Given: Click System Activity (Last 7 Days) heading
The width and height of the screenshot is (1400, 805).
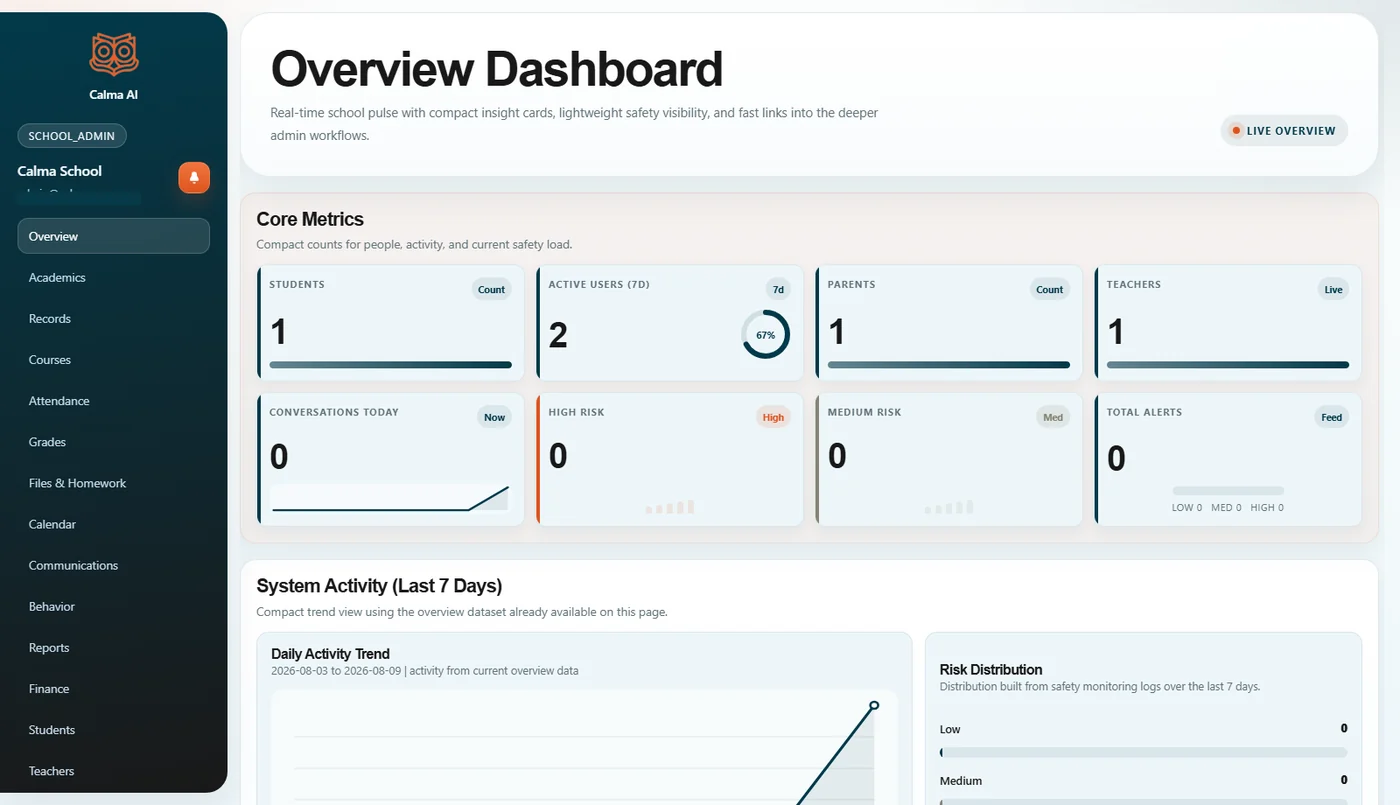Looking at the screenshot, I should tap(379, 586).
